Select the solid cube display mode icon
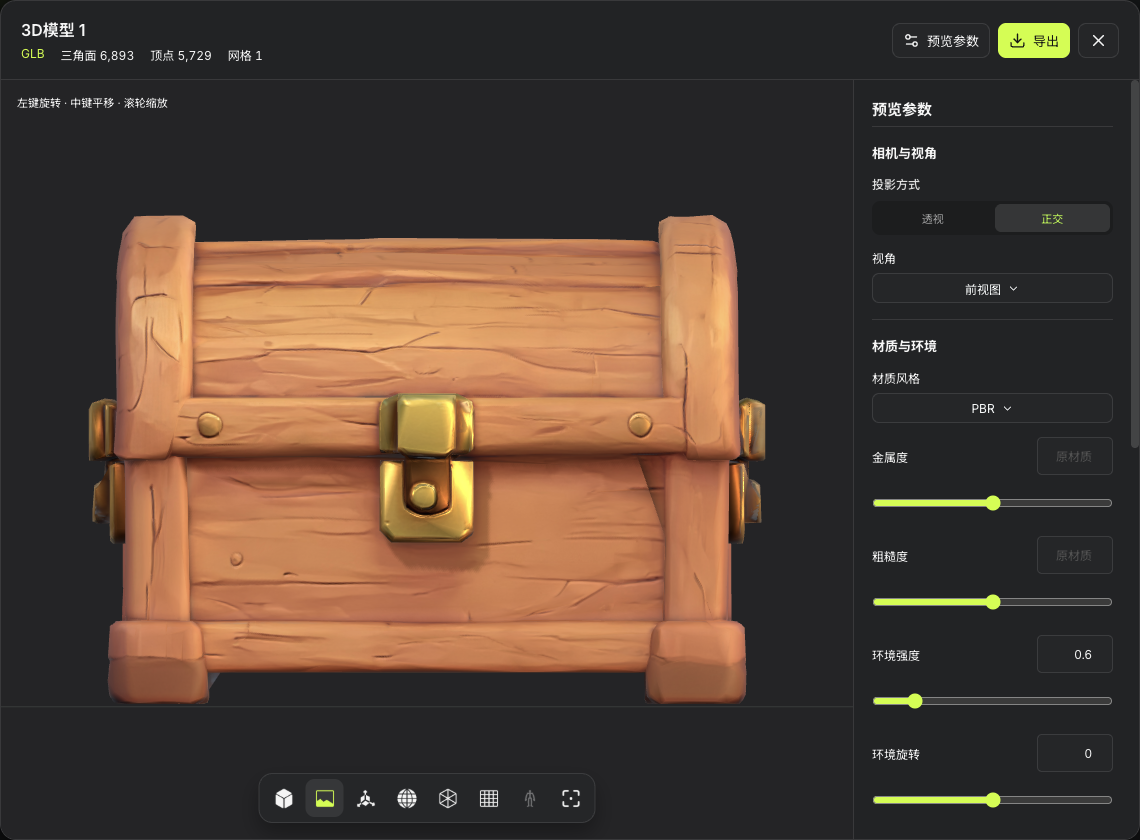The image size is (1140, 840). [284, 799]
